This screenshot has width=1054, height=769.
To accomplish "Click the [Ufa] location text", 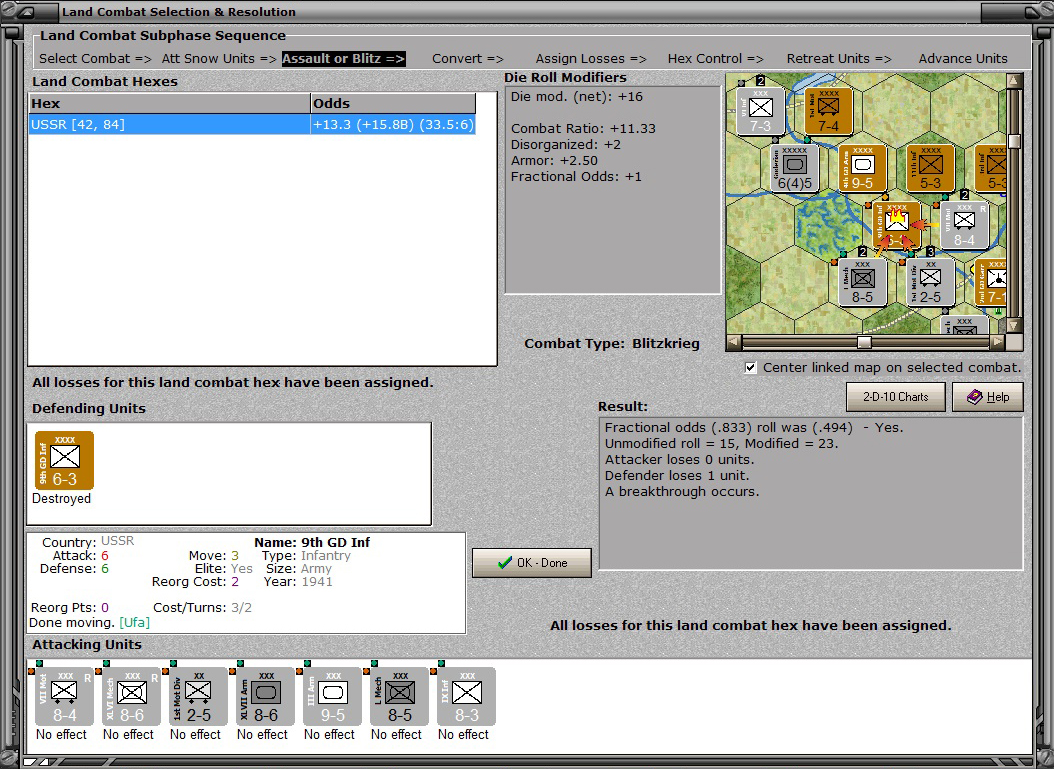I will pyautogui.click(x=134, y=622).
